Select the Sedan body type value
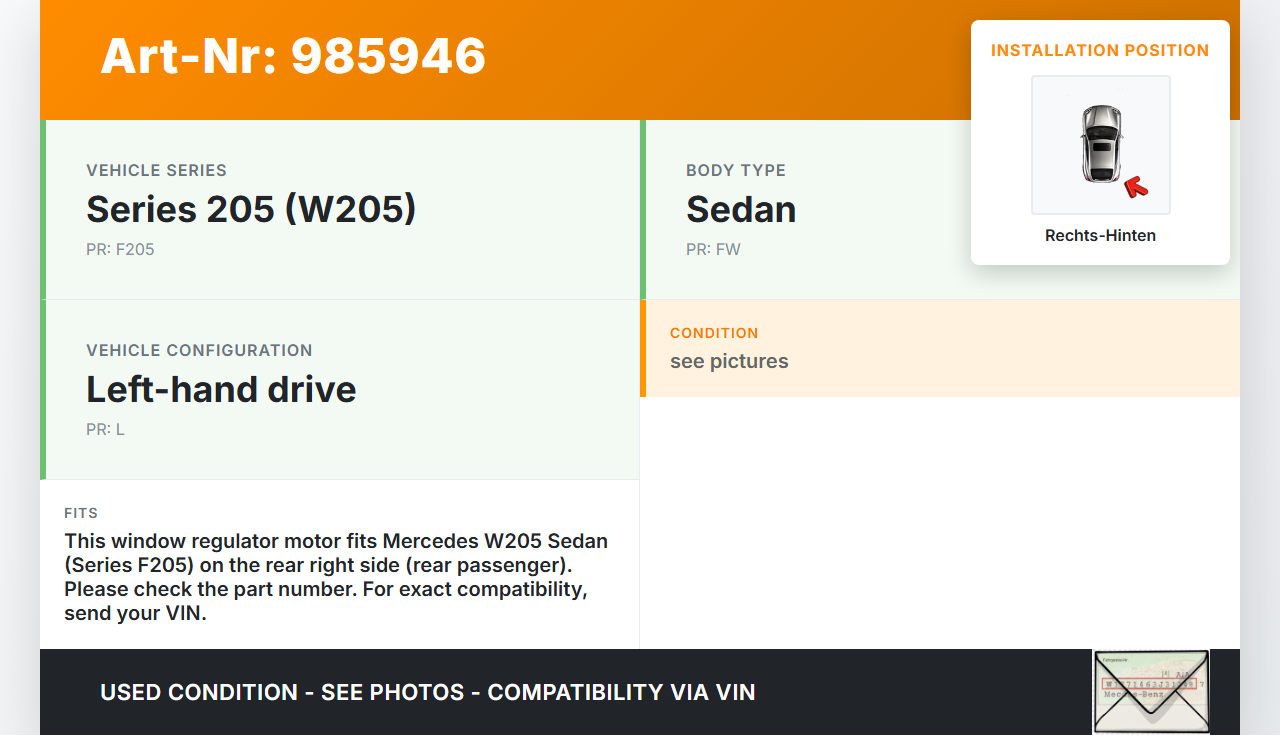 (741, 209)
